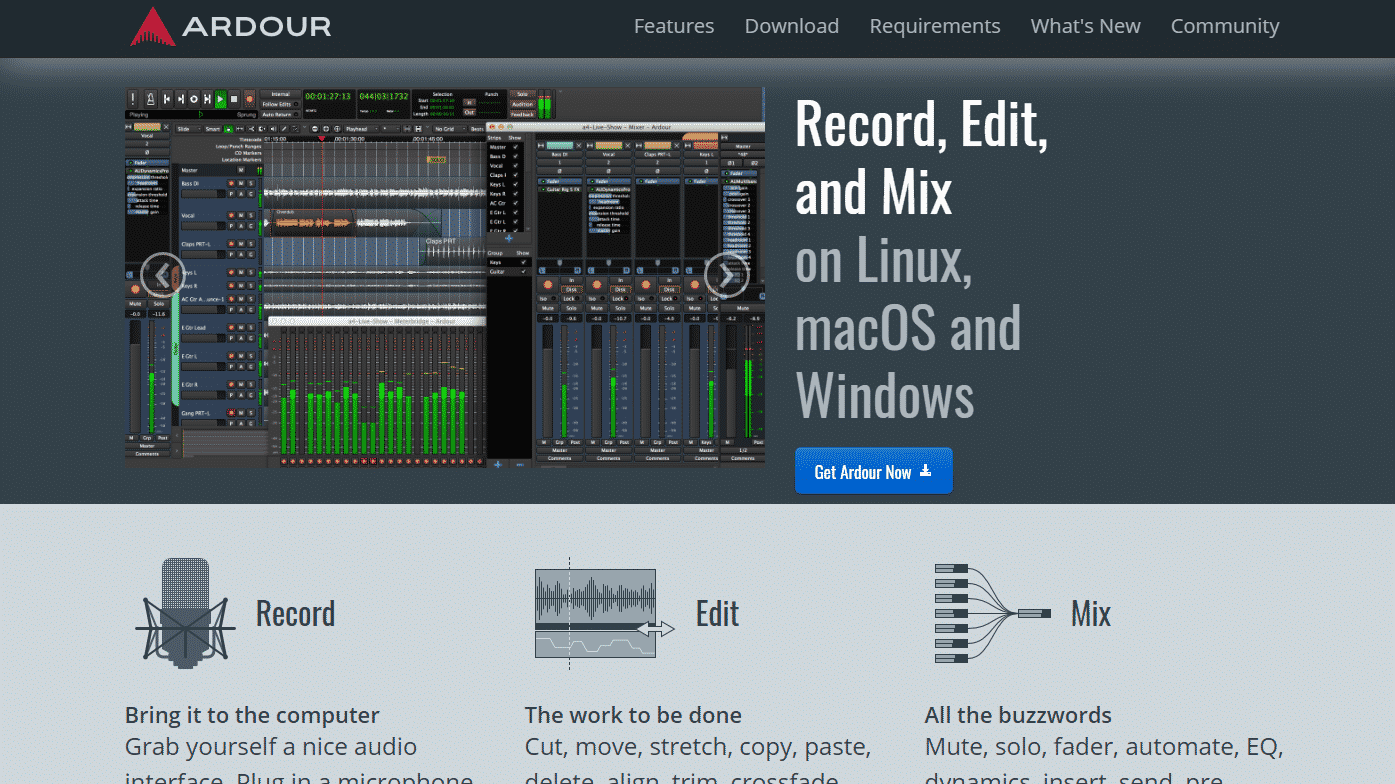Click the 'Grab yourself a nice audio' line
The image size is (1395, 784).
point(271,747)
